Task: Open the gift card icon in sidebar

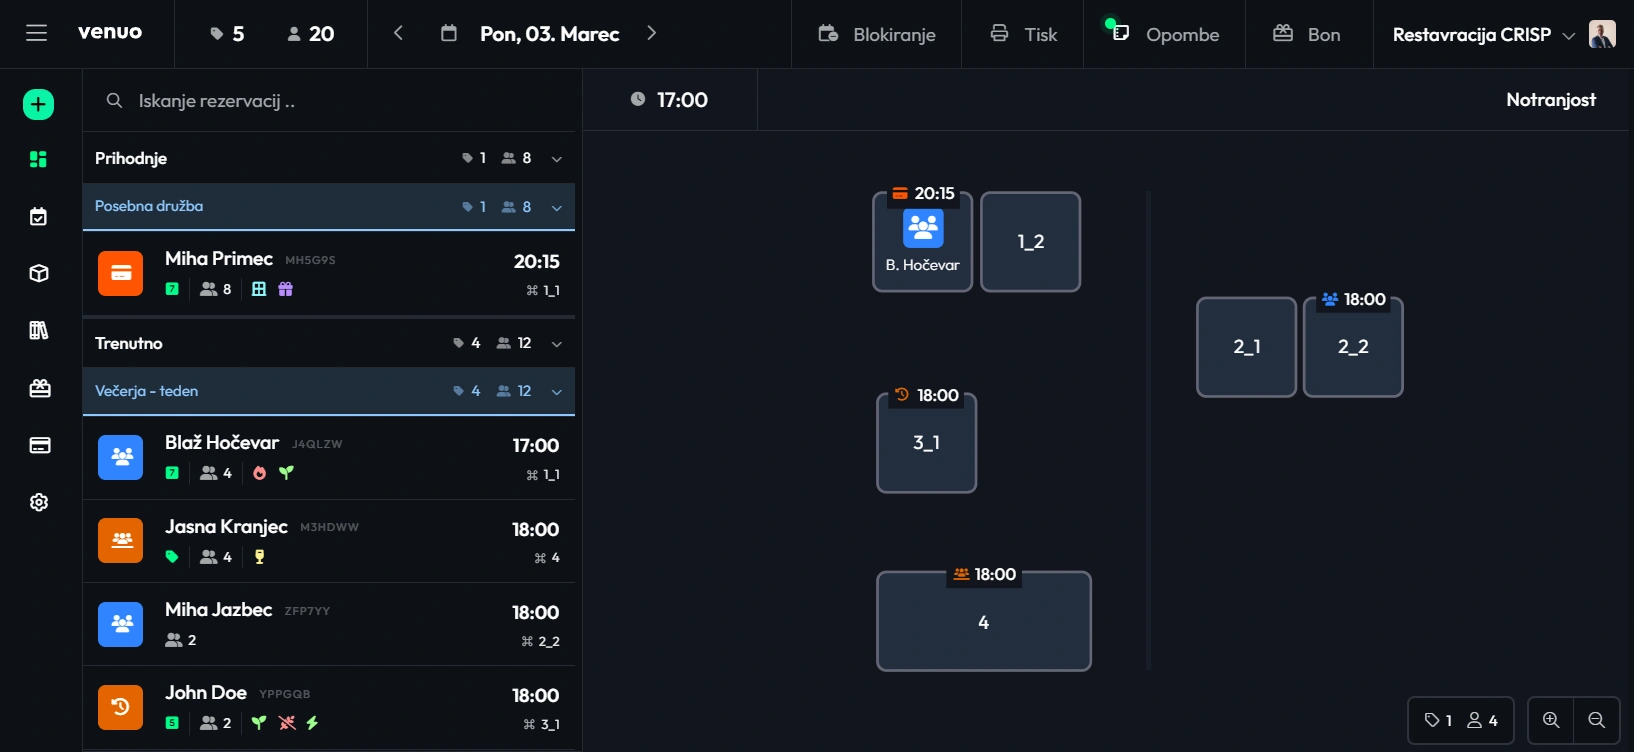Action: click(x=39, y=388)
